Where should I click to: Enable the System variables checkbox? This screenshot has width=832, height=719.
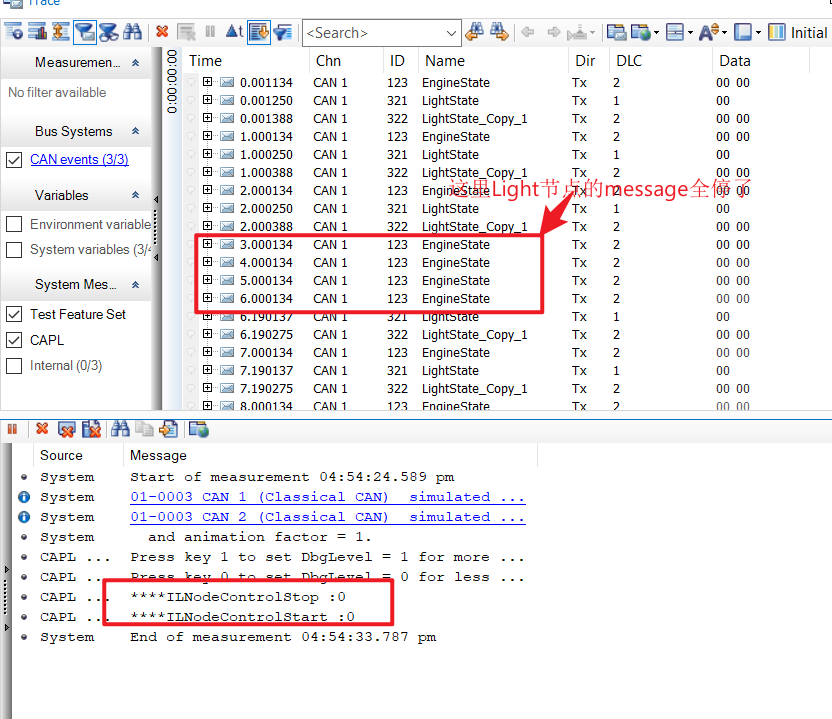tap(14, 250)
